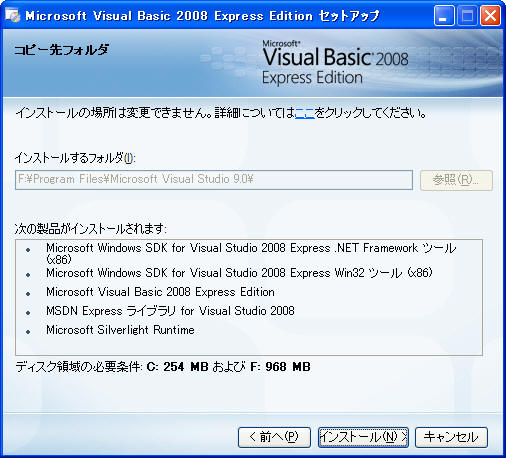Click the ディスク領域の必要条件 disk requirement text
This screenshot has height=458, width=506.
[163, 367]
